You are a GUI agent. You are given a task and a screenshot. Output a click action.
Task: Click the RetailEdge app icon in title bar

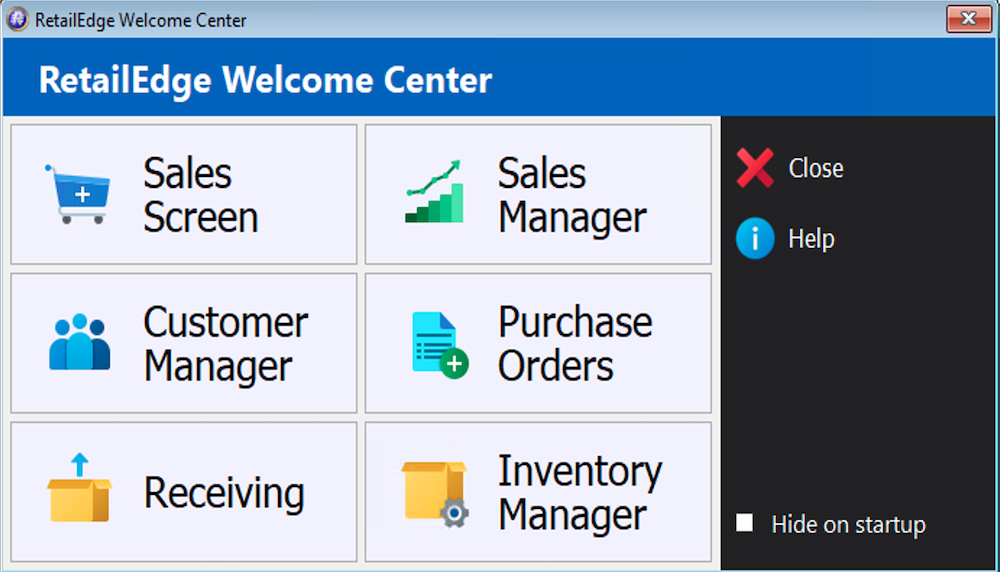click(18, 20)
